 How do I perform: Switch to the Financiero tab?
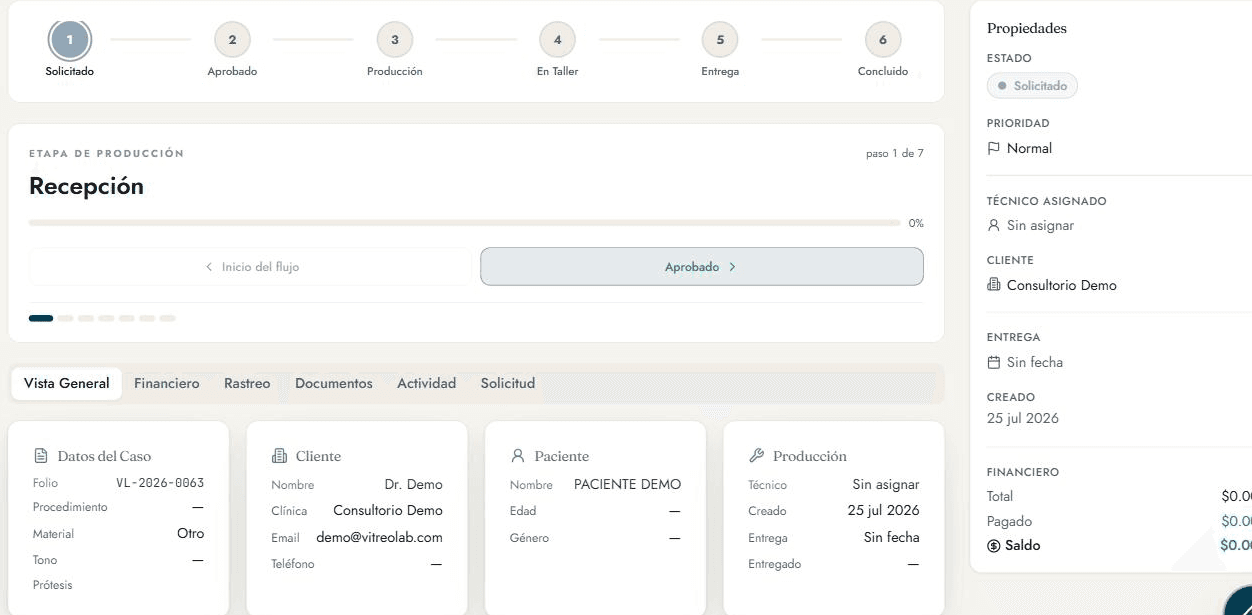coord(167,383)
